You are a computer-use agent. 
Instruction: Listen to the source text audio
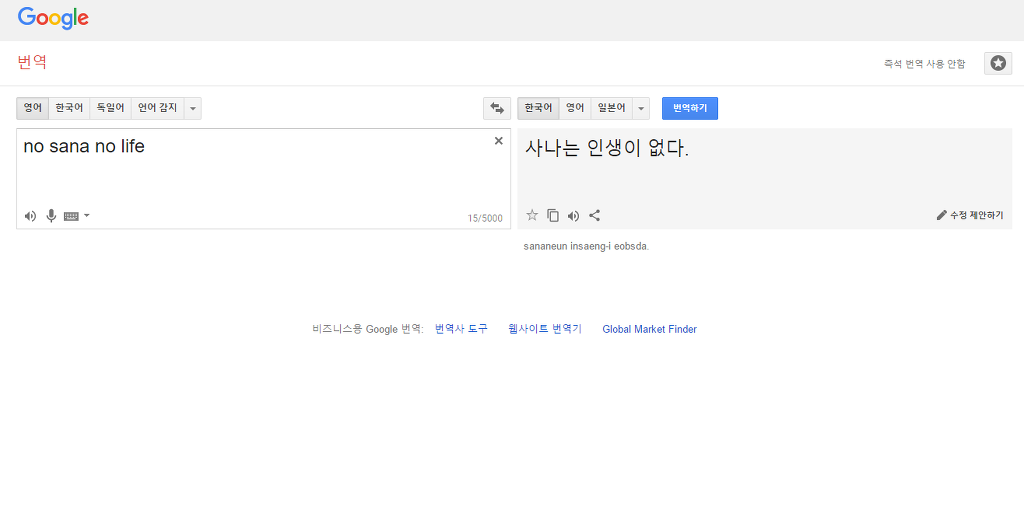(30, 216)
